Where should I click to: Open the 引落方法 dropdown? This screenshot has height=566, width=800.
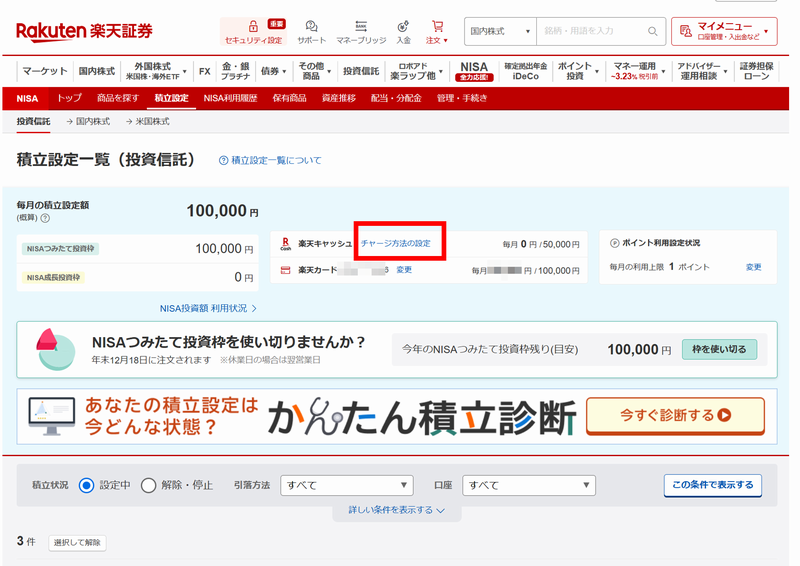(346, 485)
